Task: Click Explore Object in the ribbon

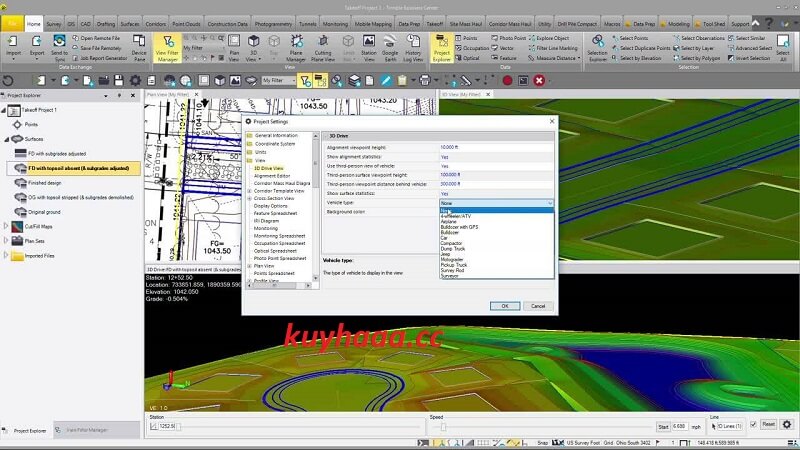Action: point(549,38)
